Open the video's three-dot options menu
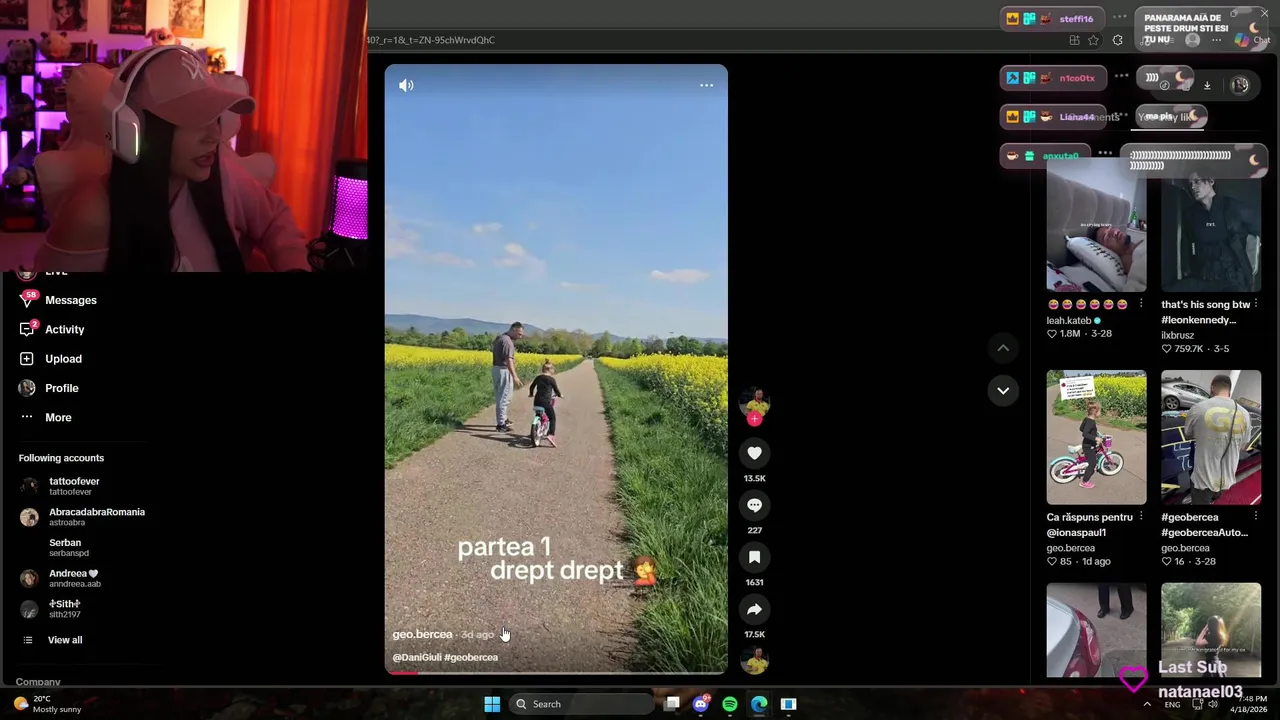 pos(706,85)
